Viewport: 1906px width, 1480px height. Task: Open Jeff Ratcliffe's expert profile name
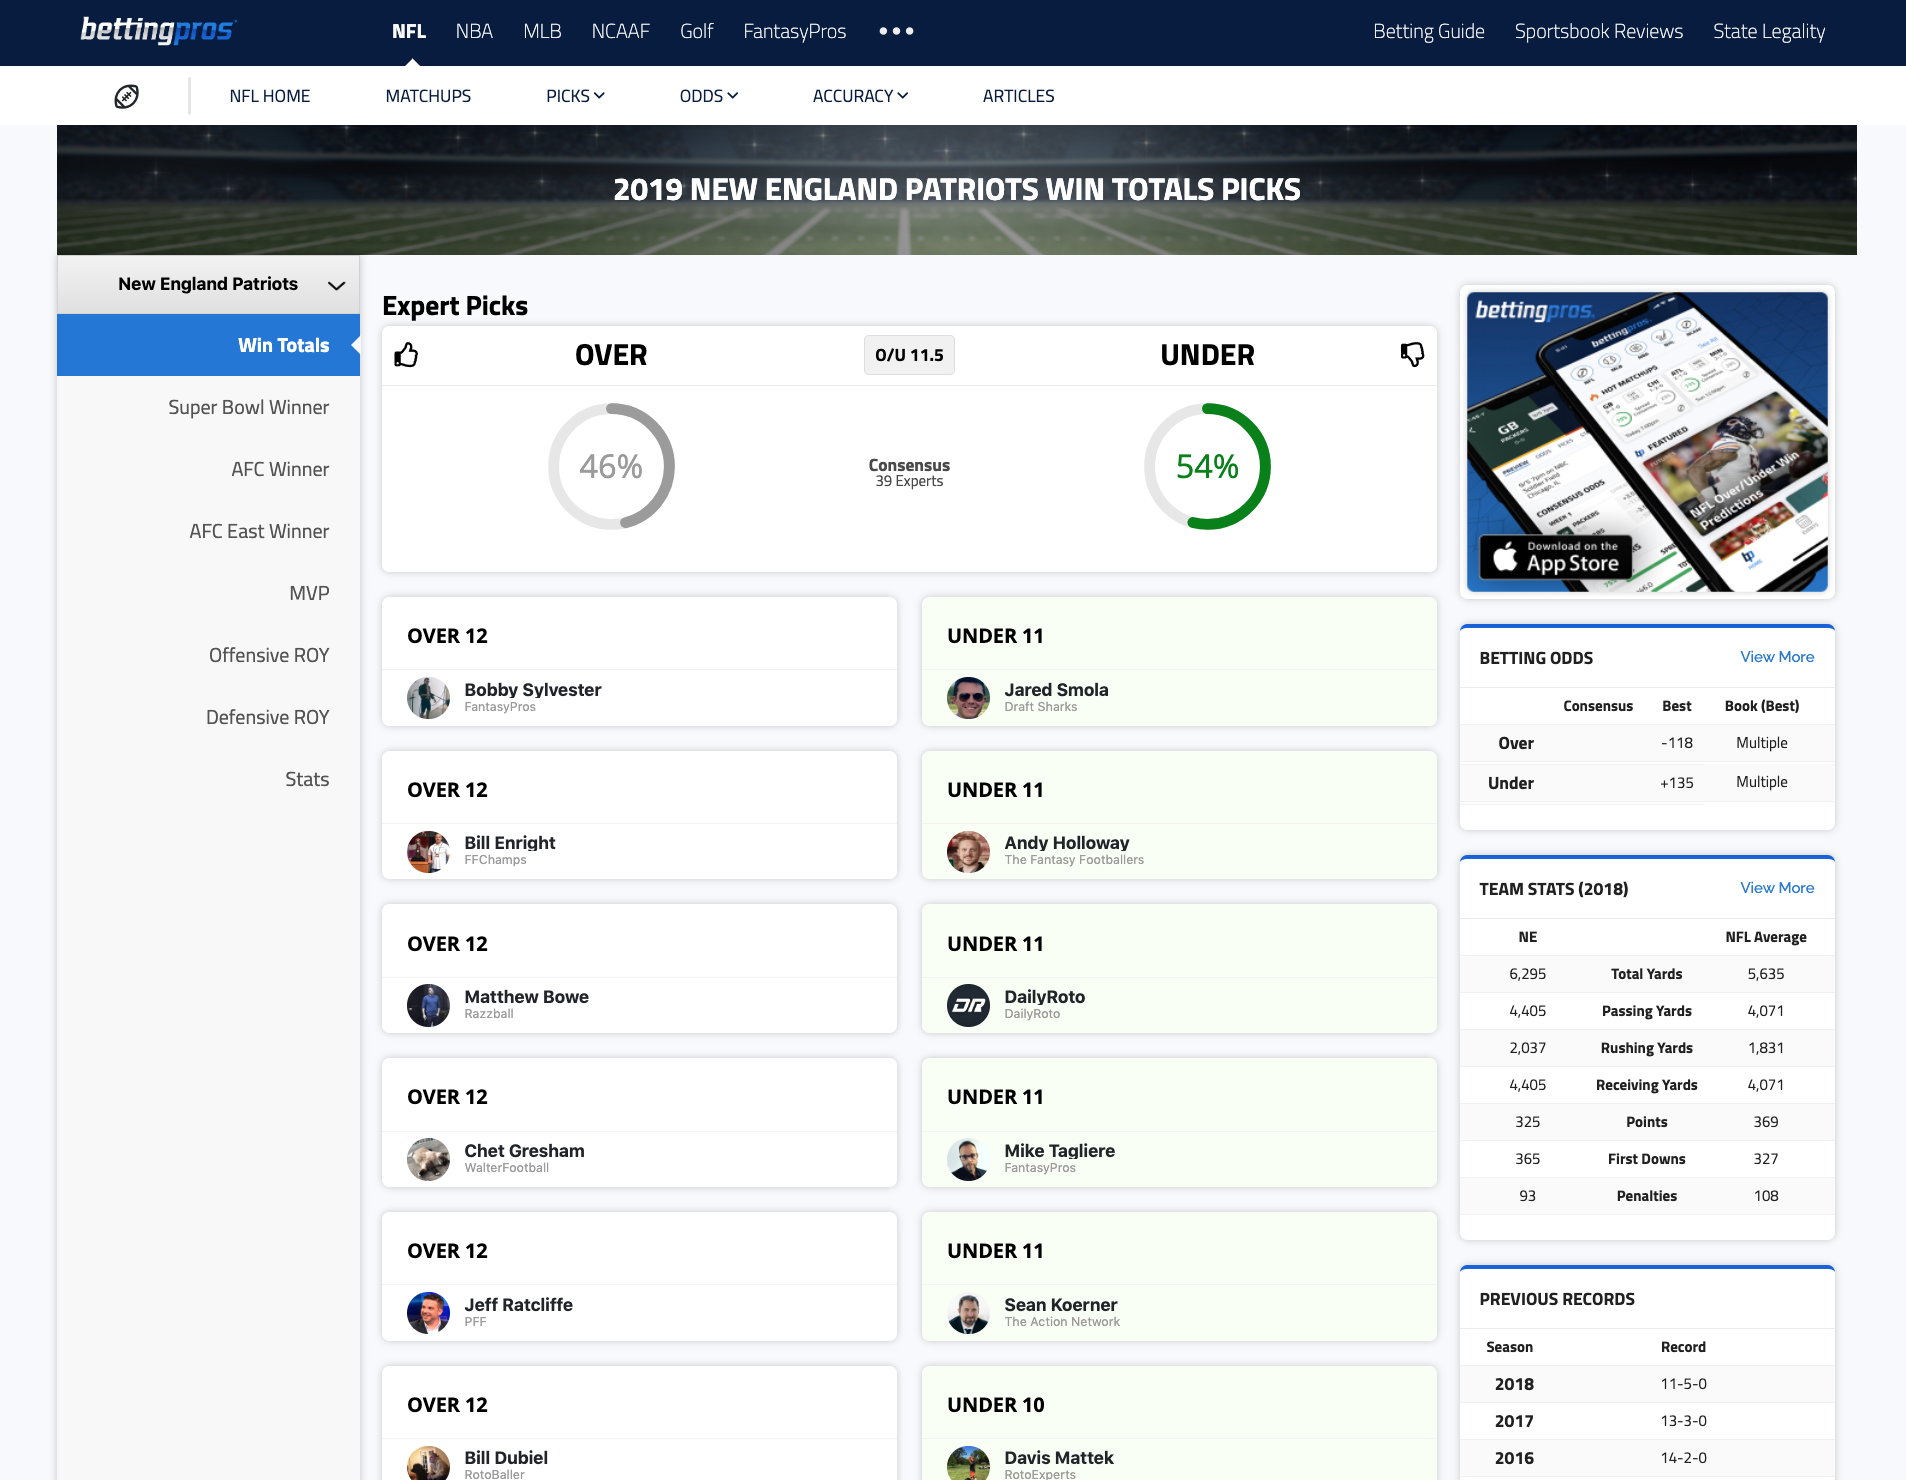[x=518, y=1305]
